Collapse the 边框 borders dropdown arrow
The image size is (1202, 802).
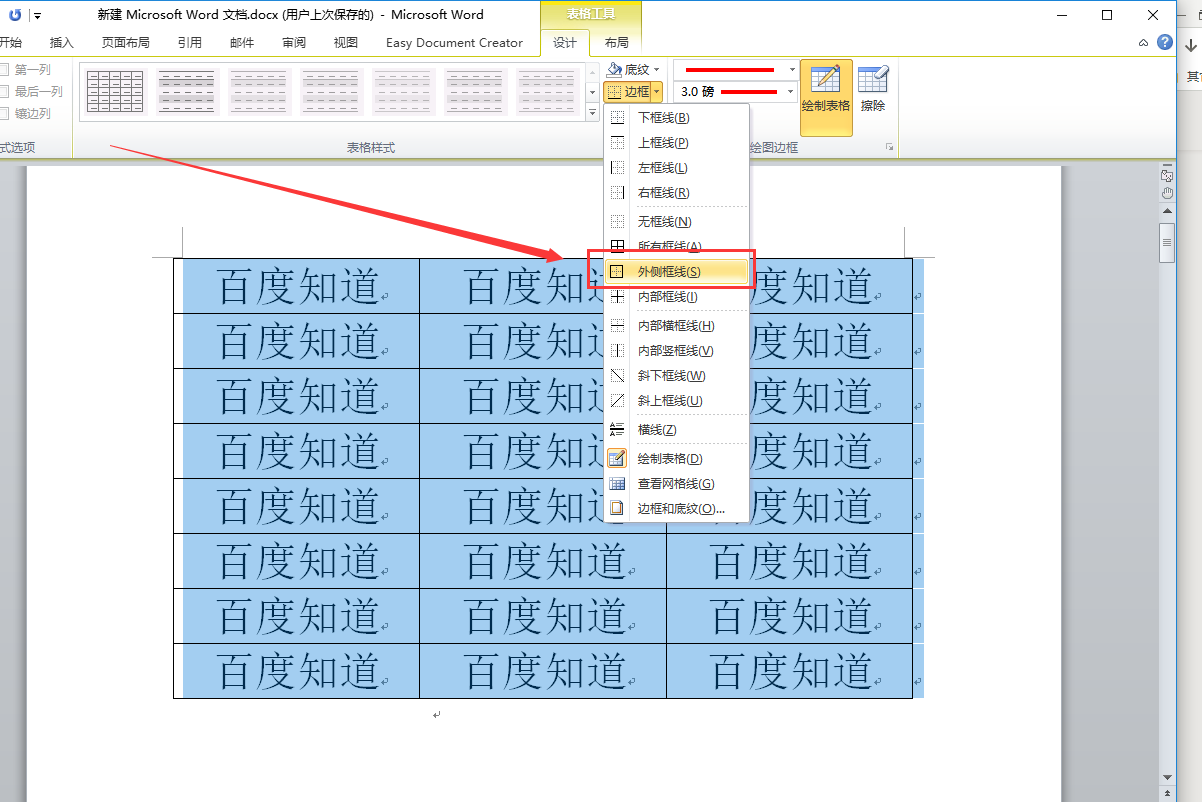pos(657,91)
